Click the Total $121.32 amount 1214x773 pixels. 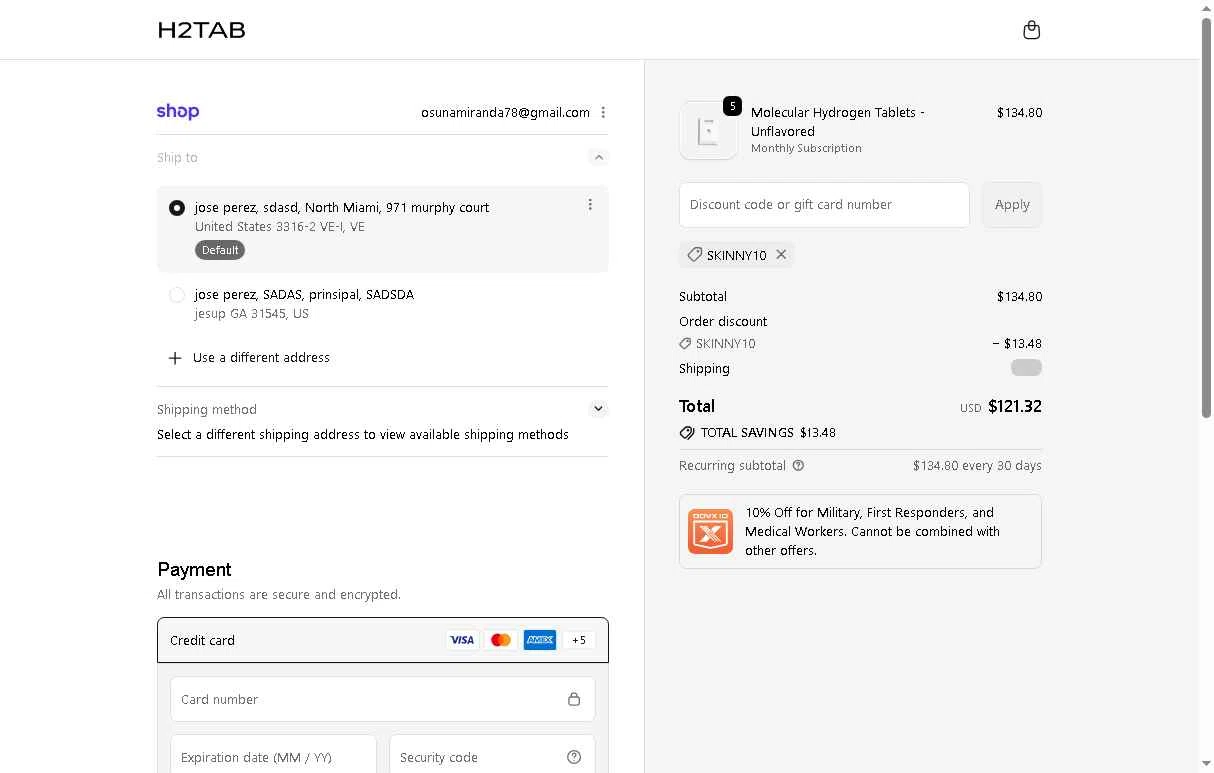click(1015, 406)
